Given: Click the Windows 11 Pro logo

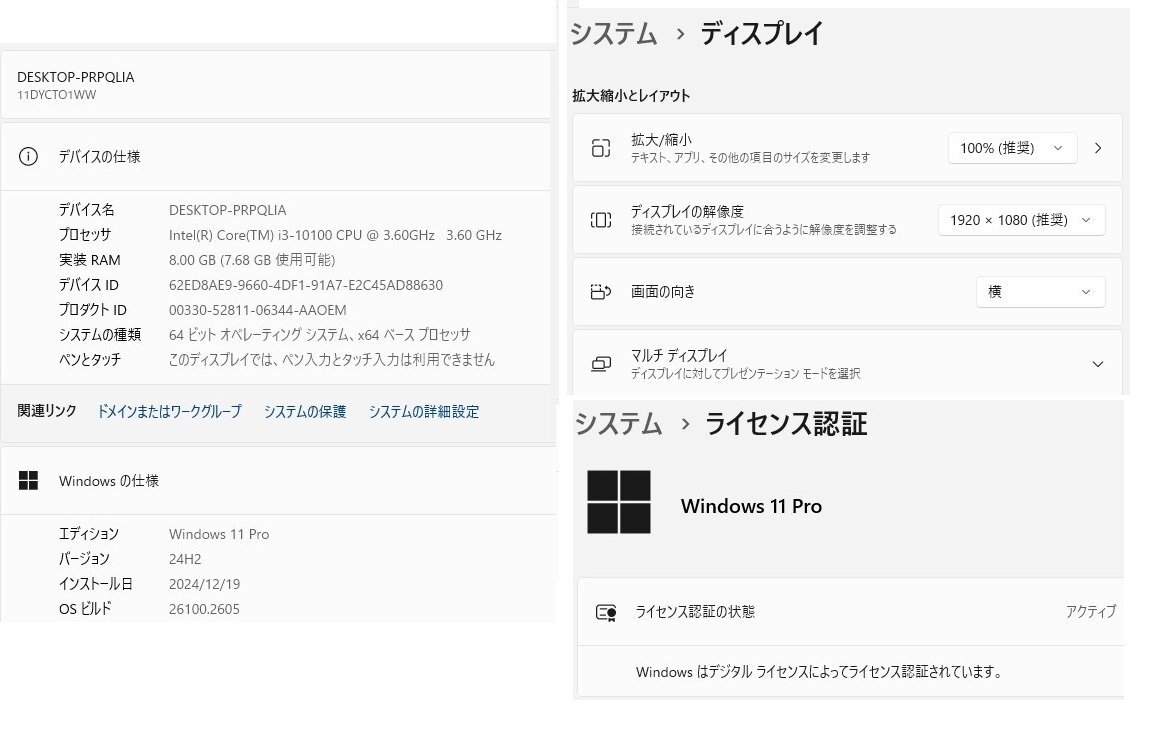Looking at the screenshot, I should pyautogui.click(x=621, y=502).
